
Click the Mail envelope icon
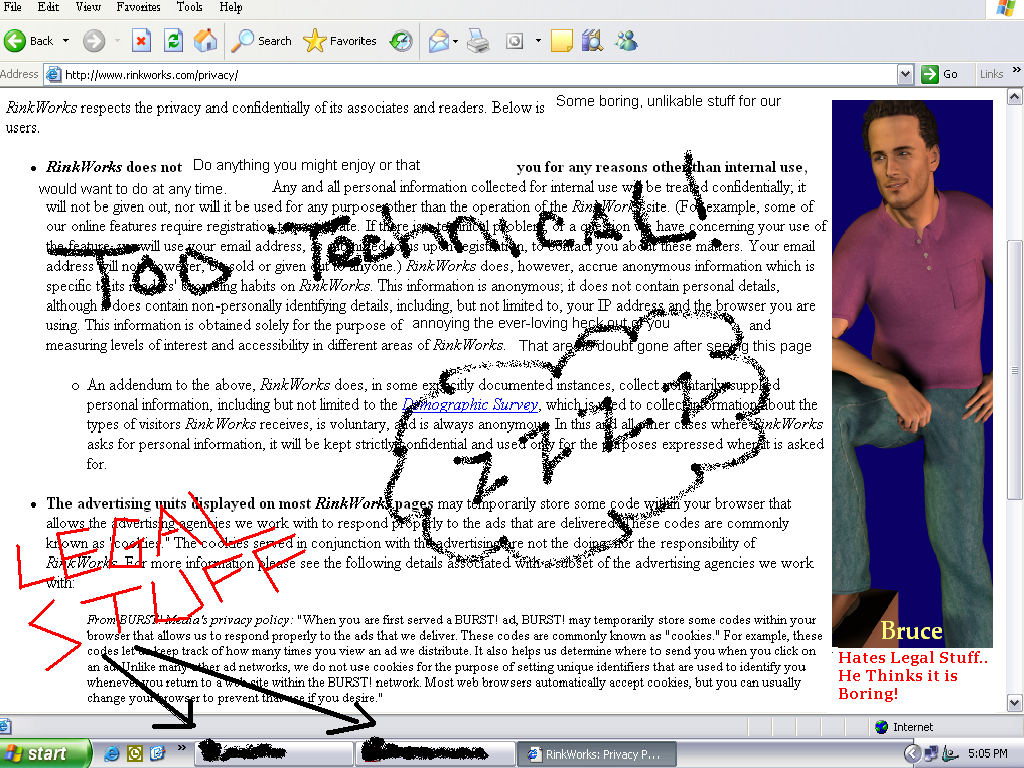[439, 41]
